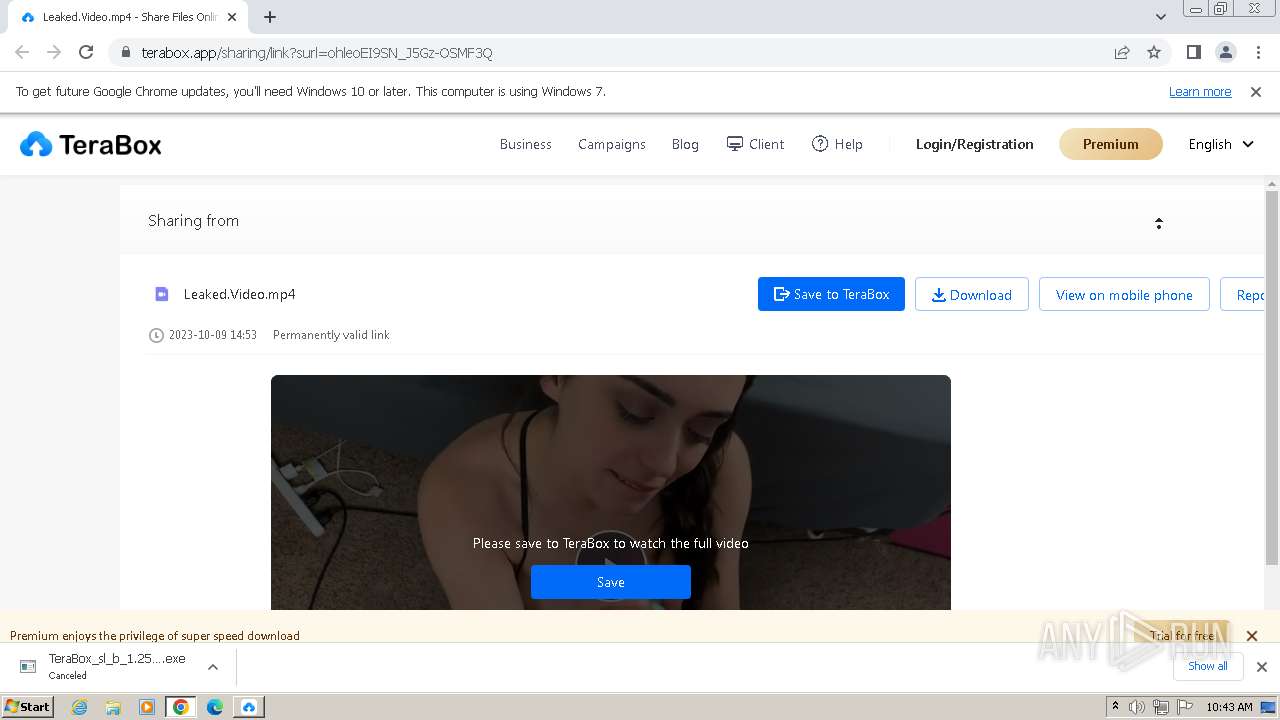
Task: Click the network tray icon
Action: coord(1160,707)
